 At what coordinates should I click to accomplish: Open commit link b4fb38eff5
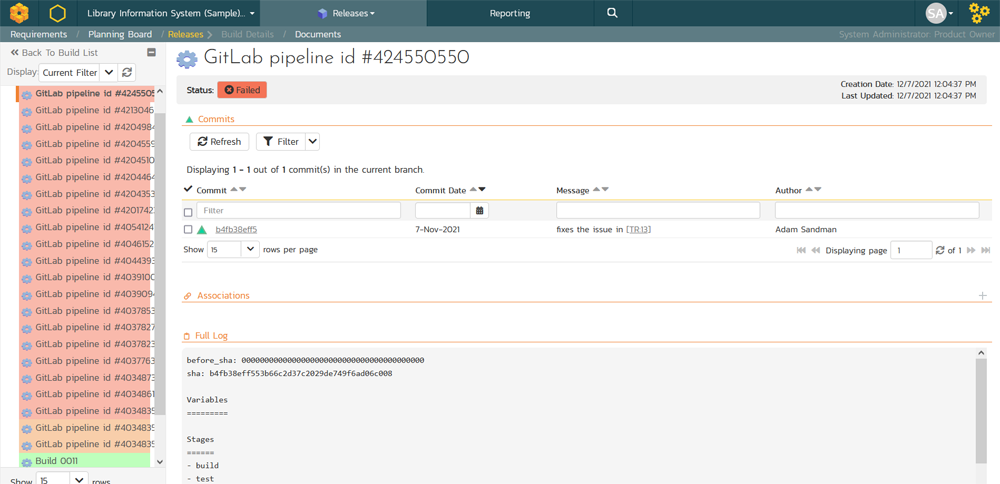point(236,230)
